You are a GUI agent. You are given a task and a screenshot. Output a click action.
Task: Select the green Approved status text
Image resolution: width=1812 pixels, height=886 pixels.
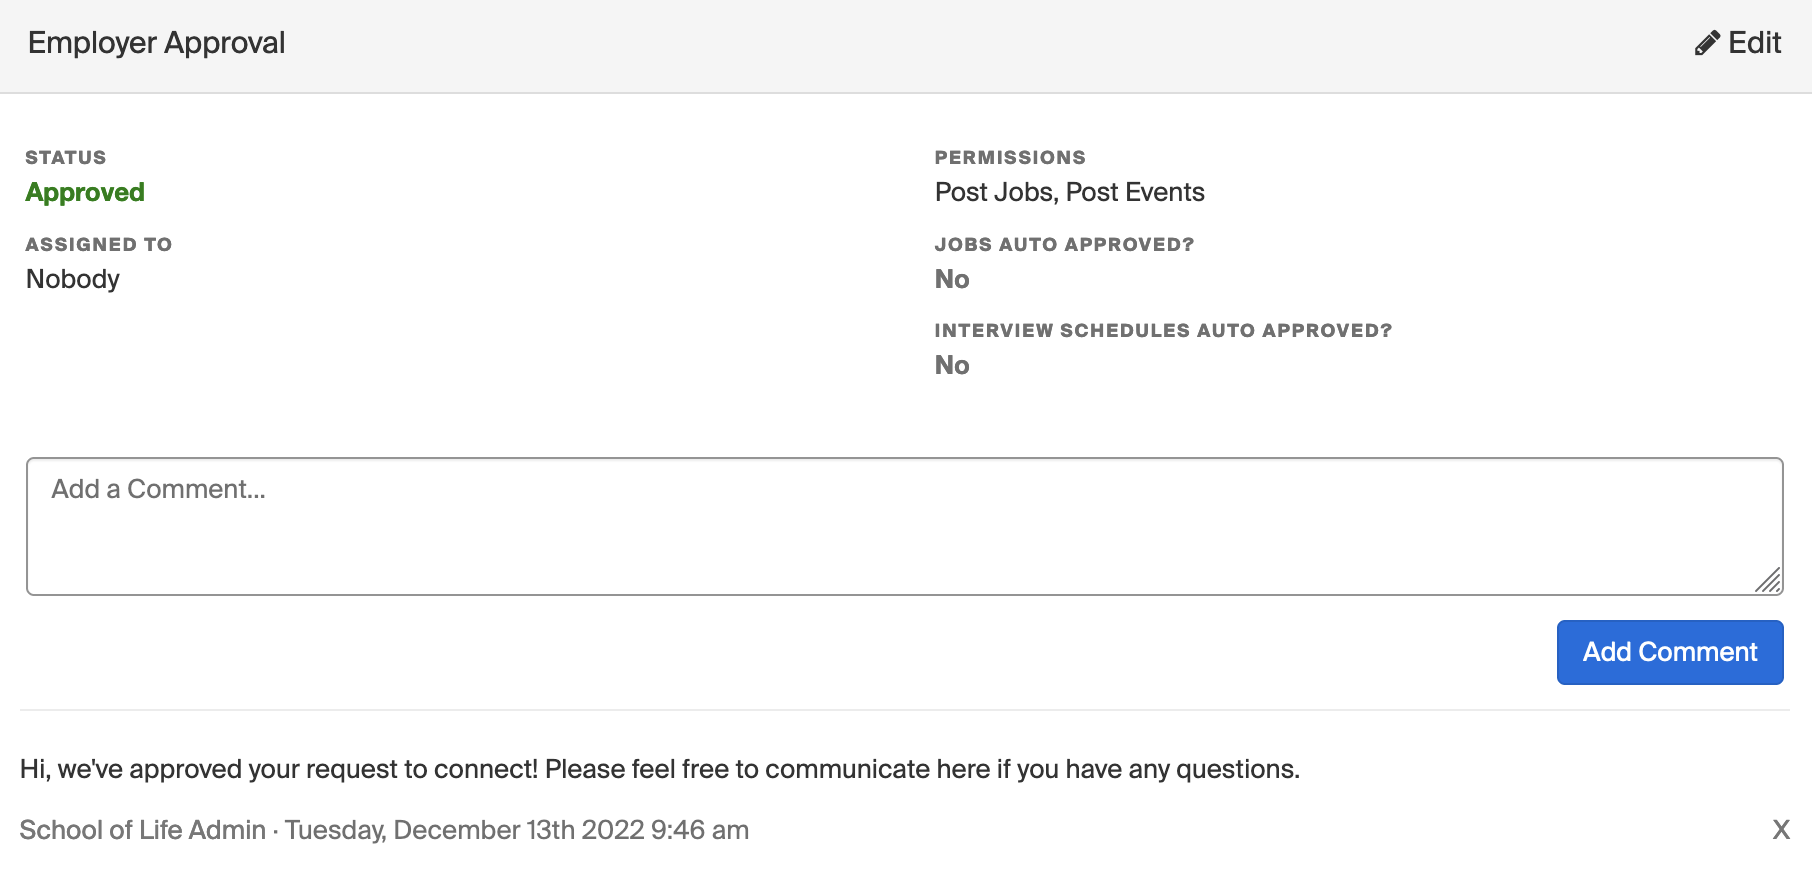click(85, 192)
